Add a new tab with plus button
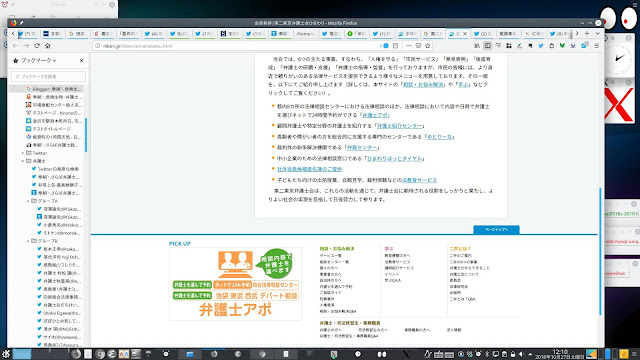The height and width of the screenshot is (360, 640). coord(587,33)
